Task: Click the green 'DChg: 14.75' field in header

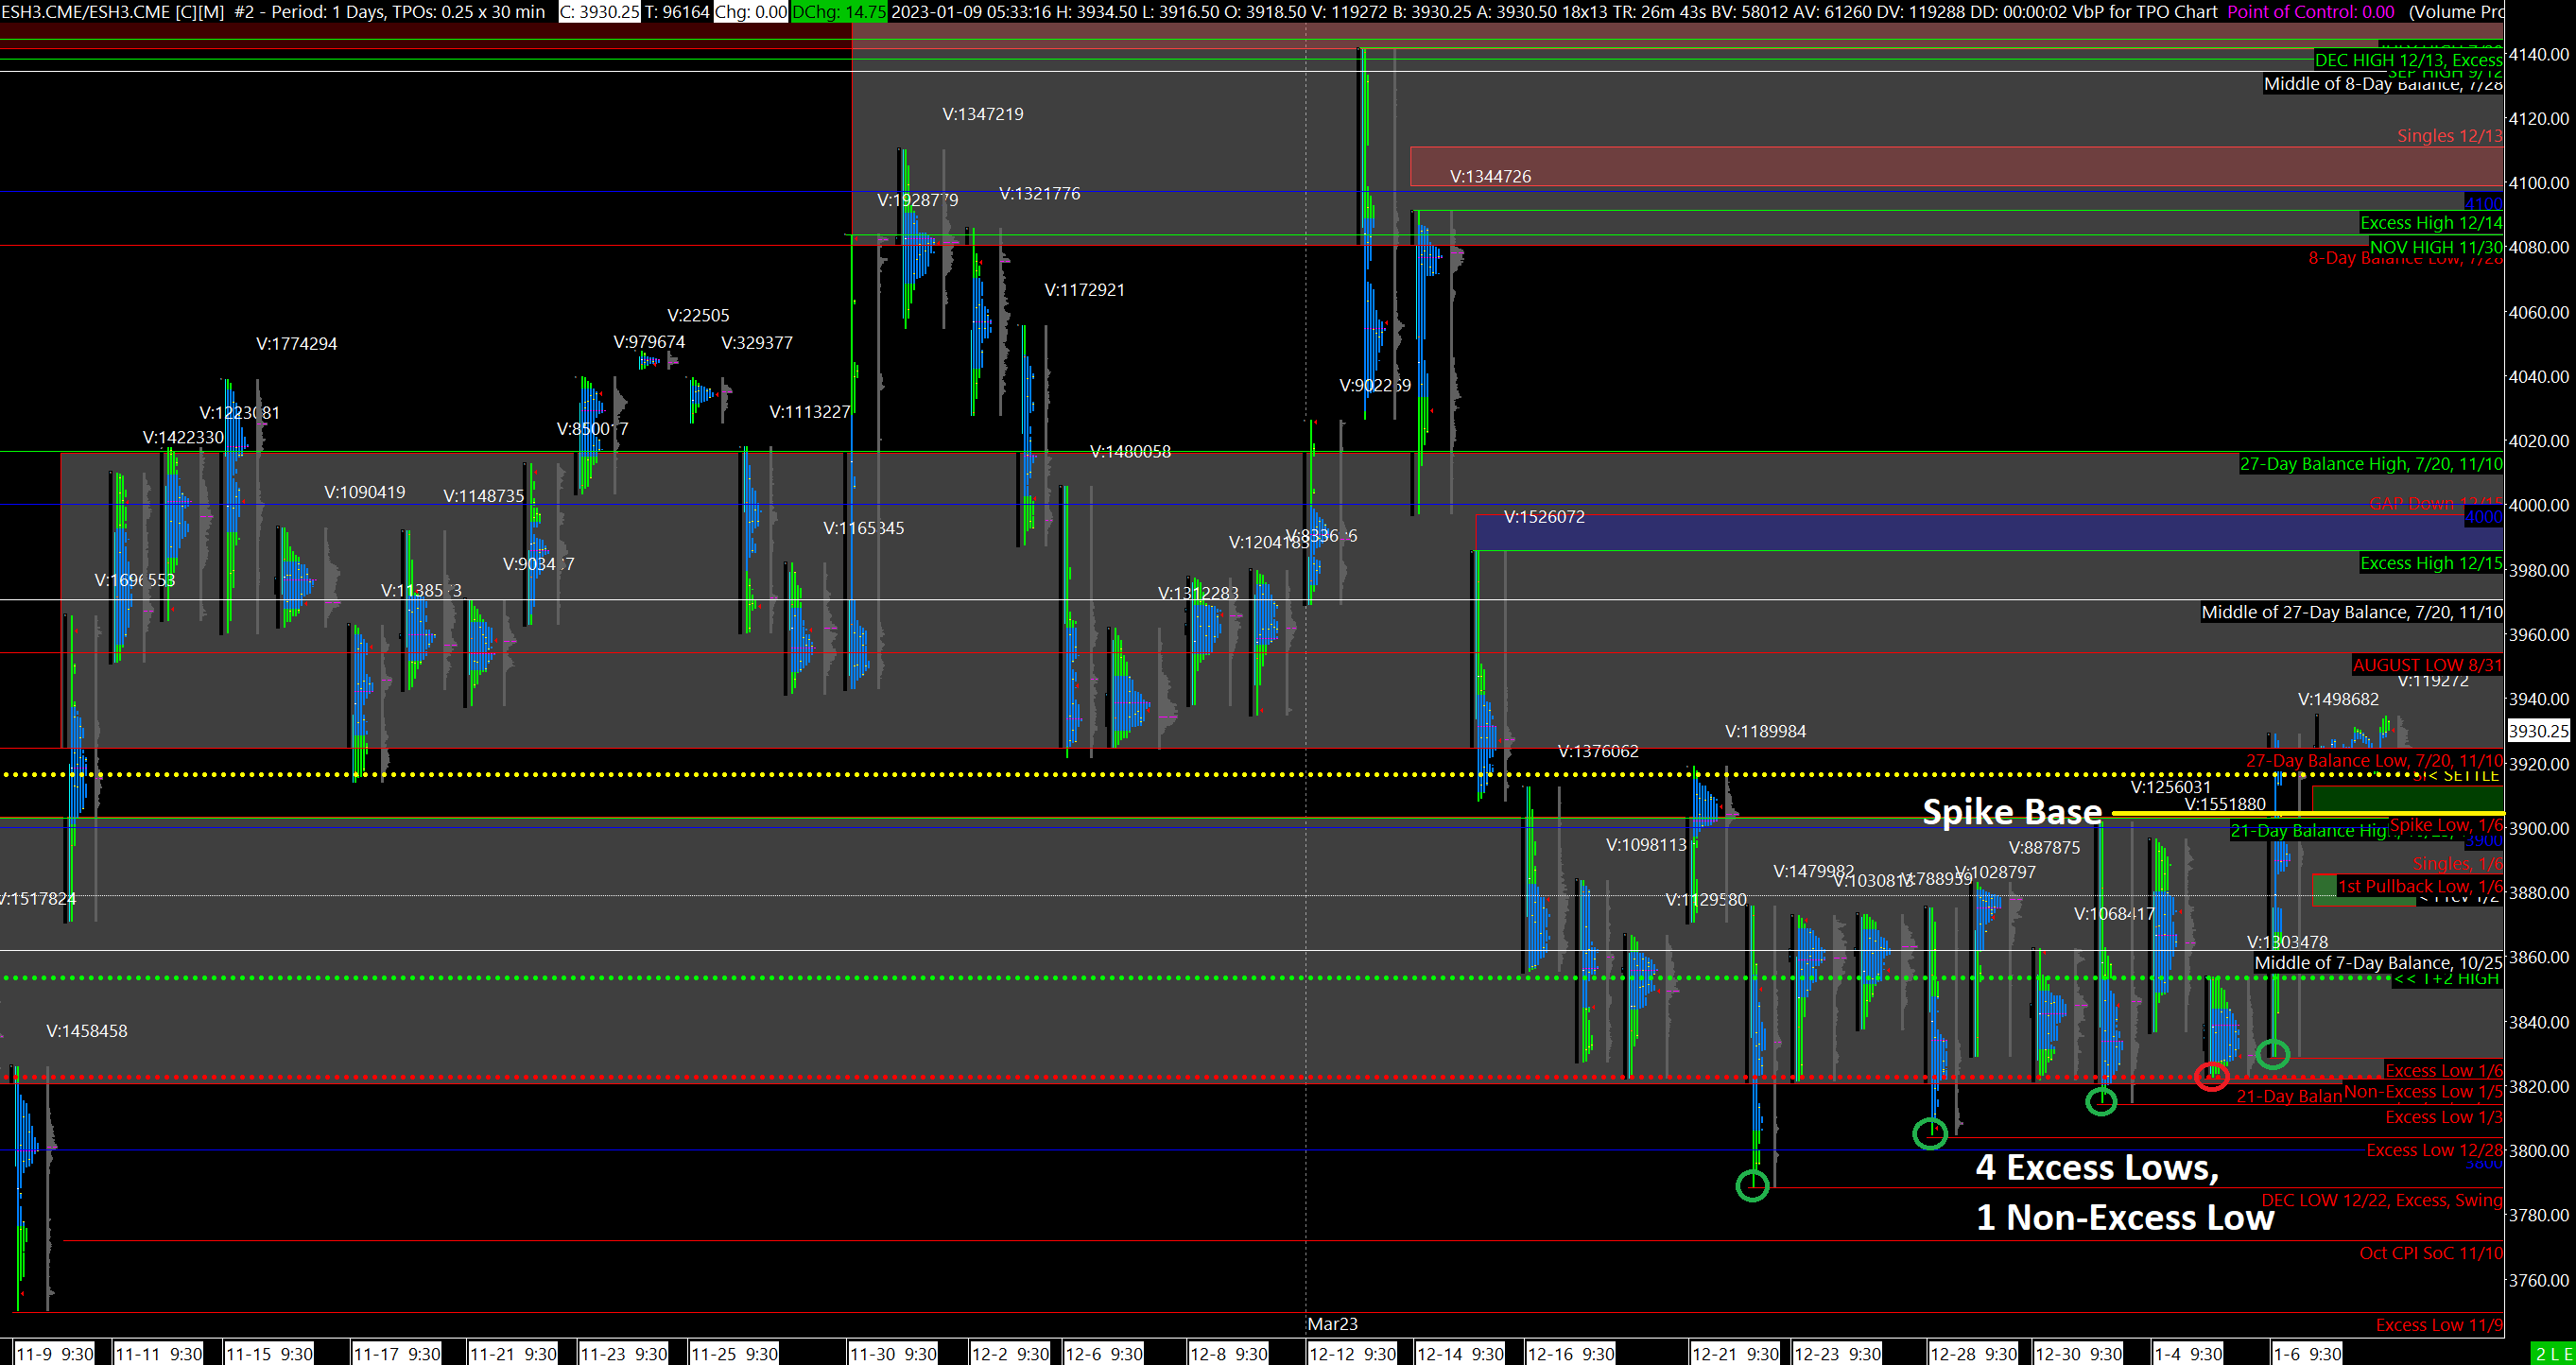Action: coord(838,12)
